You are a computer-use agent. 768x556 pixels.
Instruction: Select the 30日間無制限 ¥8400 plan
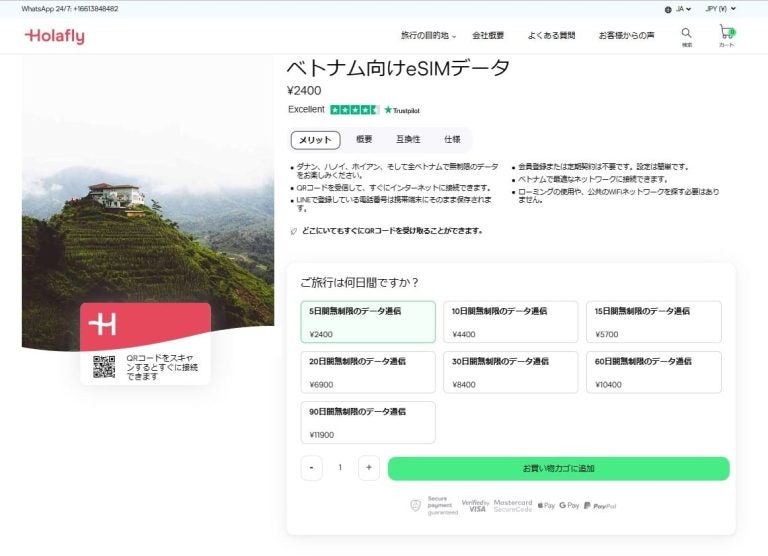coord(511,372)
